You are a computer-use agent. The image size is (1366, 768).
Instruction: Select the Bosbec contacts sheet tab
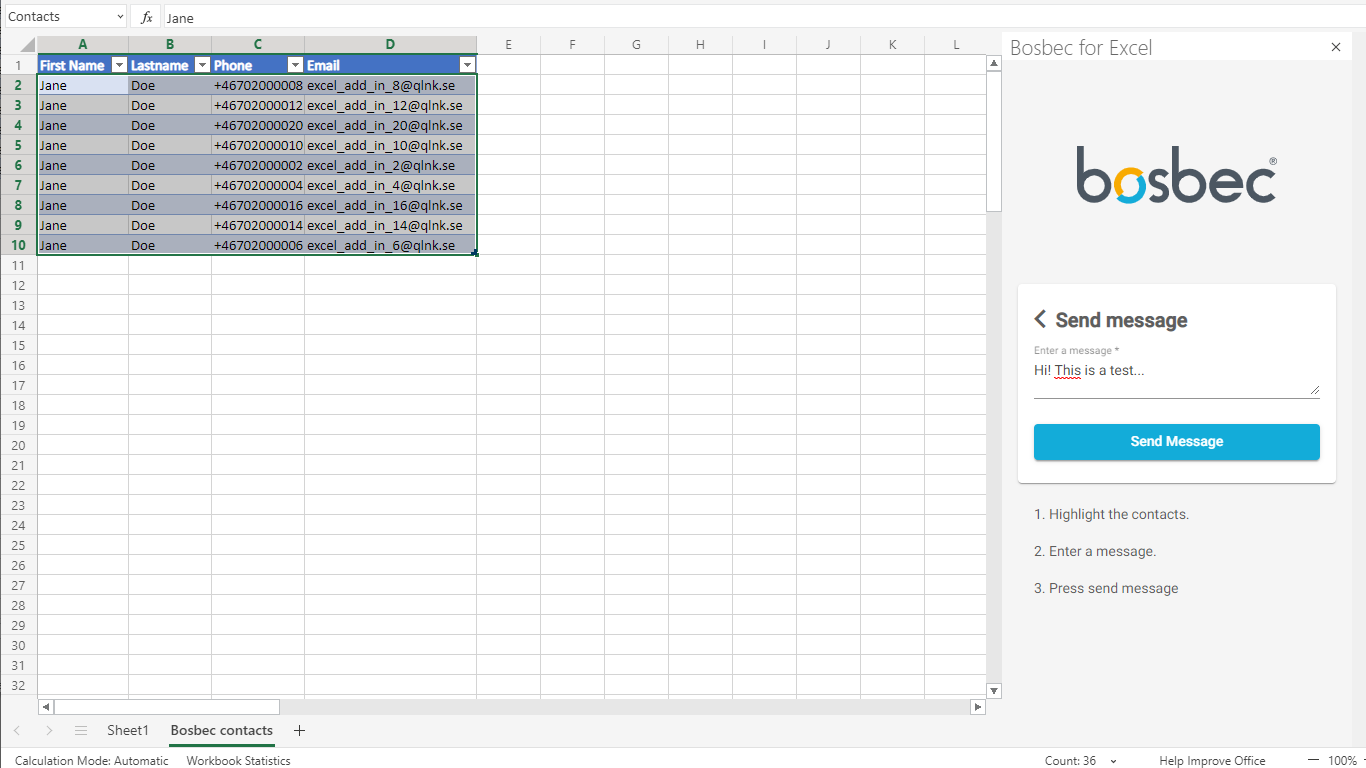(222, 731)
